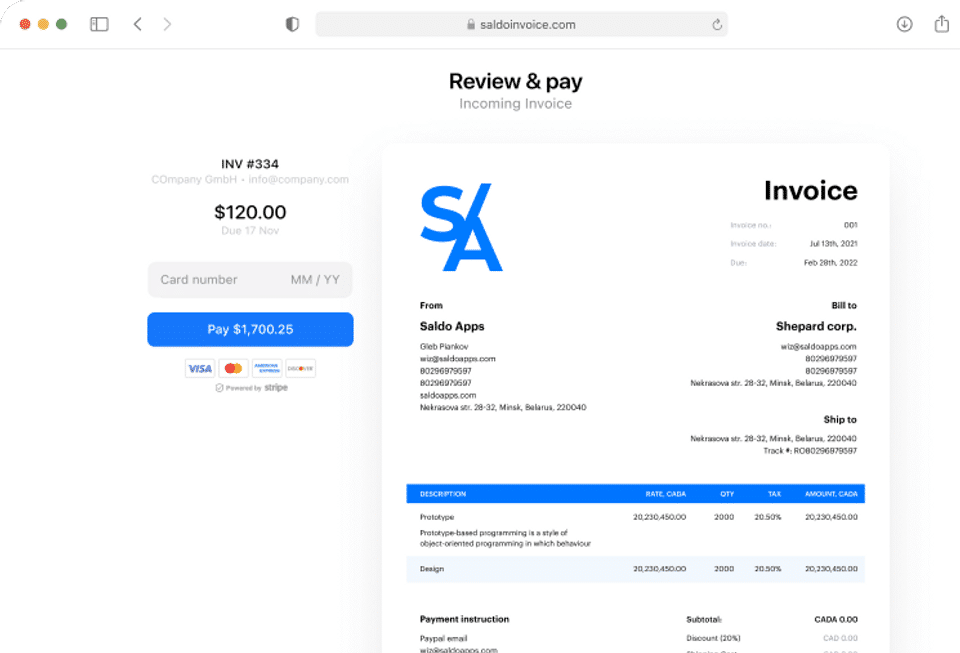This screenshot has height=653, width=960.
Task: Click the Paypal email label
Action: 443,638
